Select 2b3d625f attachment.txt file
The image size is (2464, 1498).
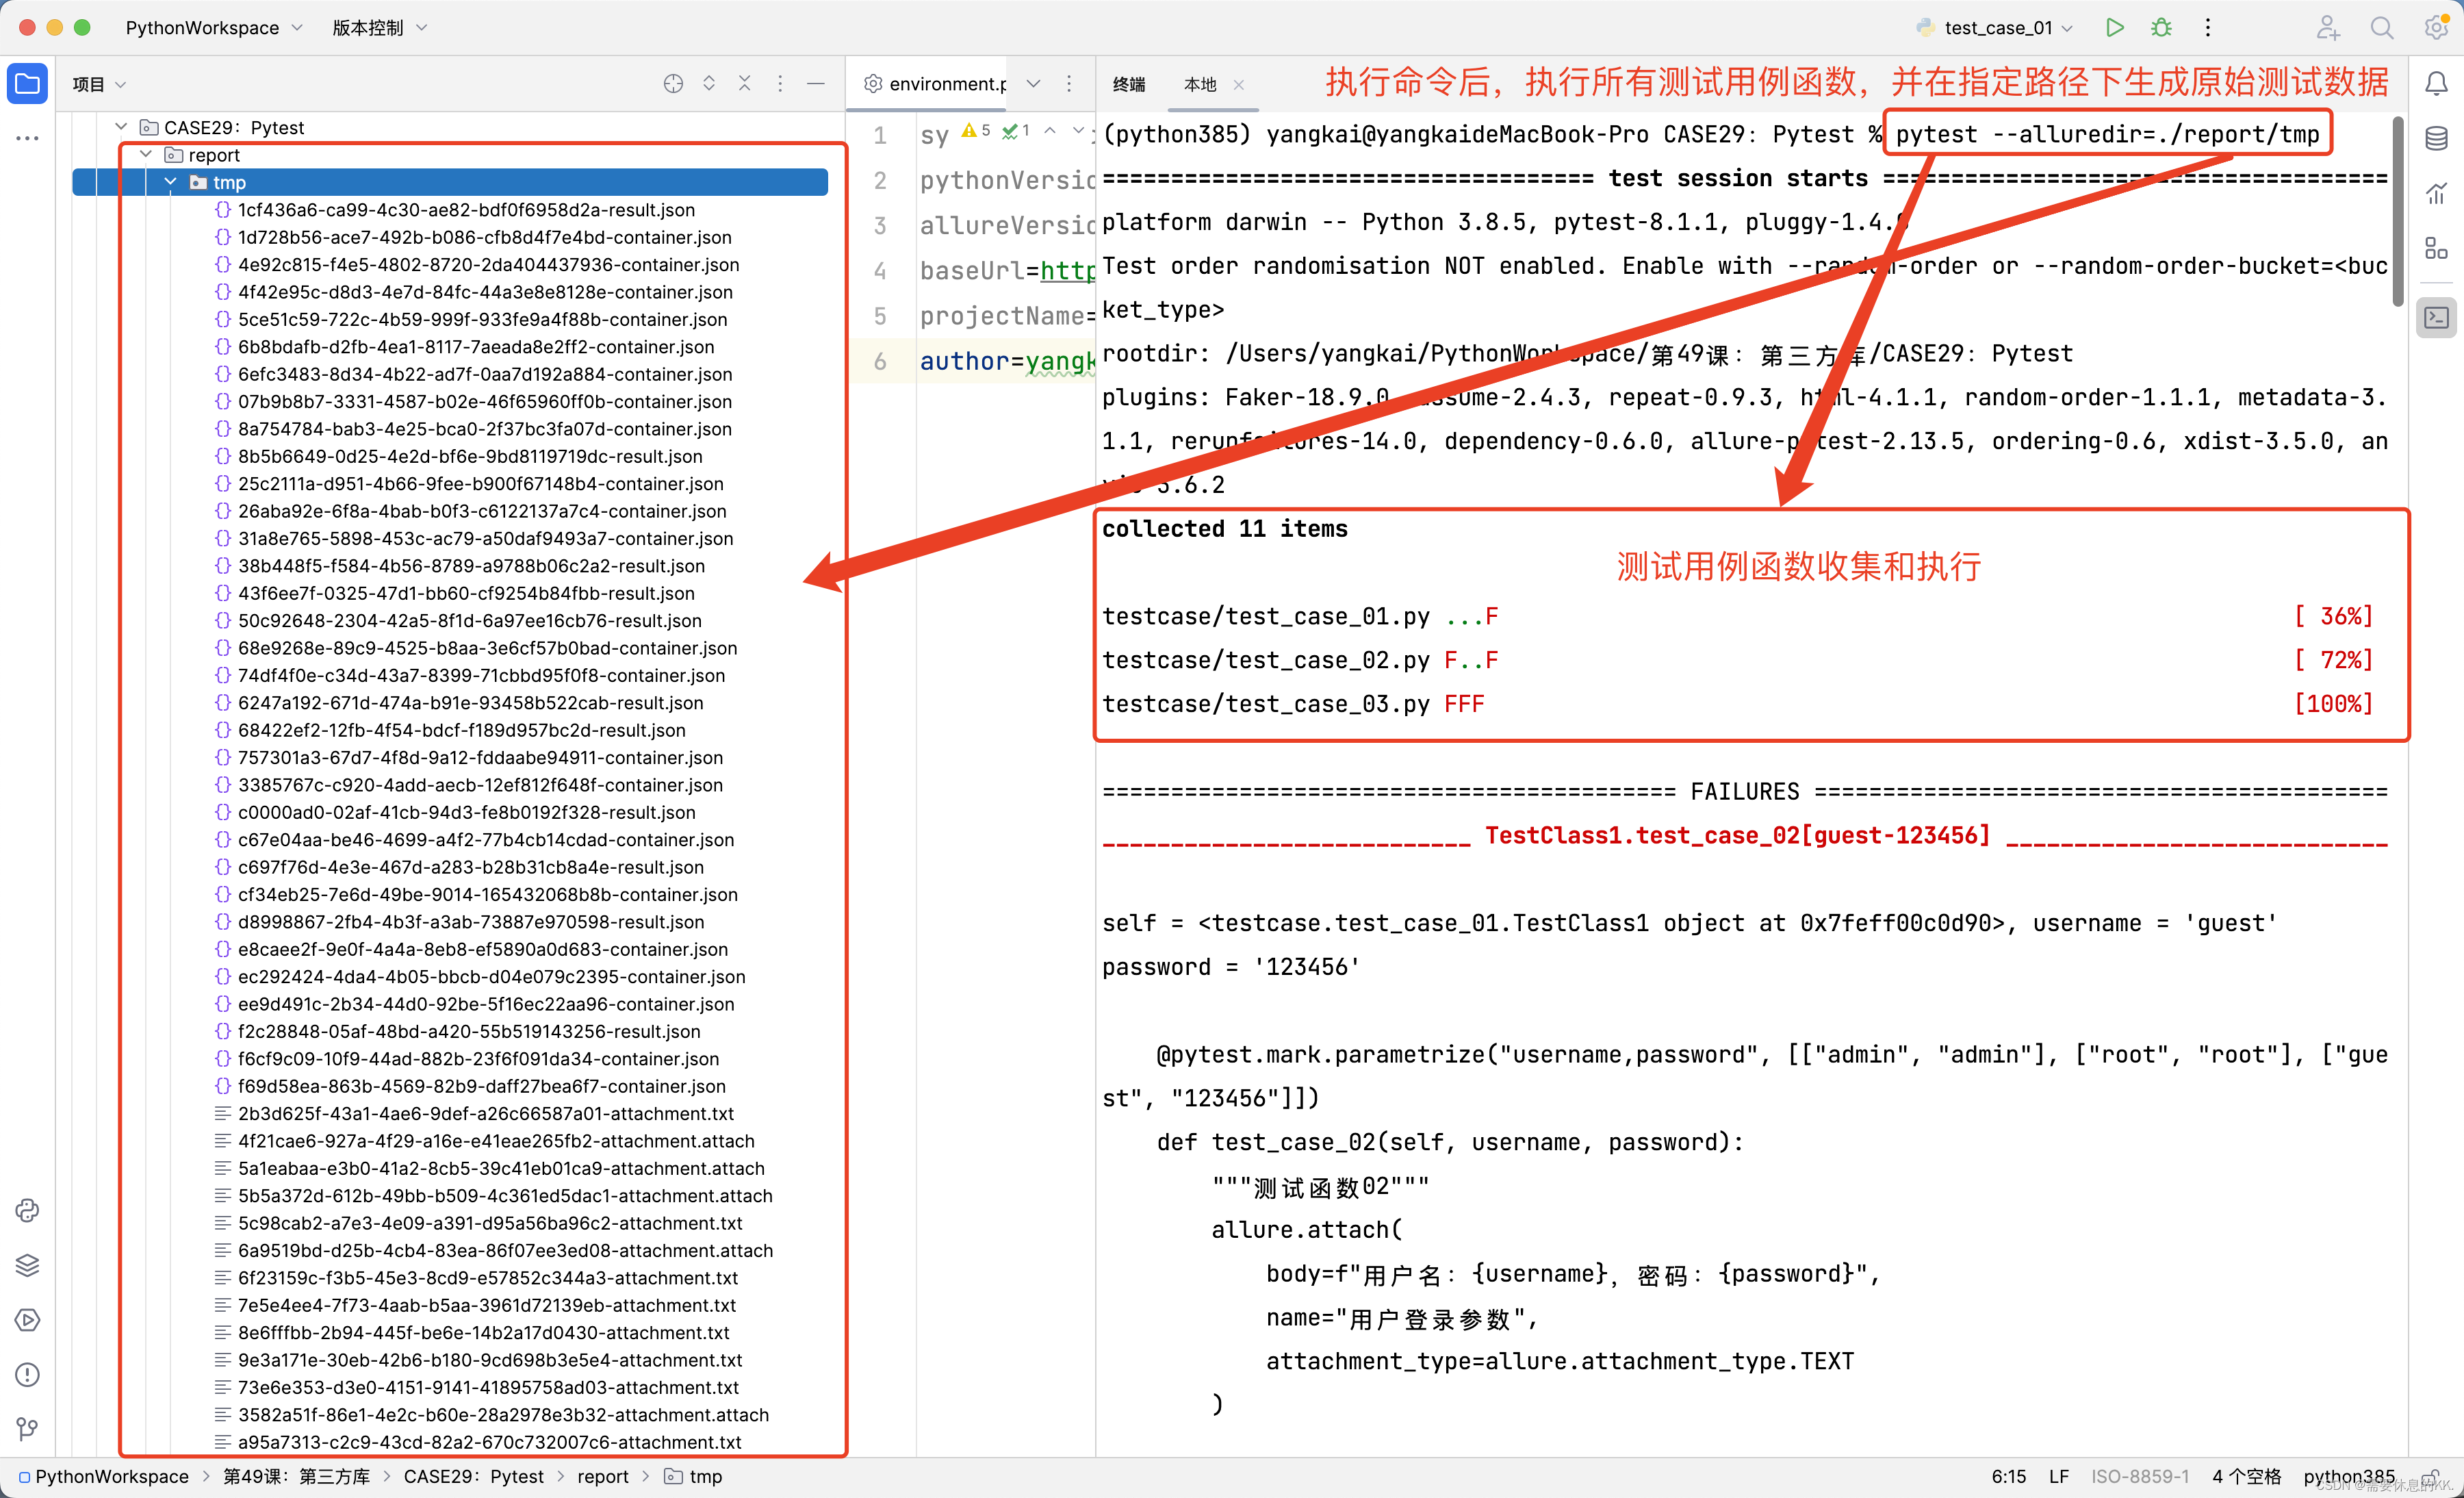(485, 1114)
